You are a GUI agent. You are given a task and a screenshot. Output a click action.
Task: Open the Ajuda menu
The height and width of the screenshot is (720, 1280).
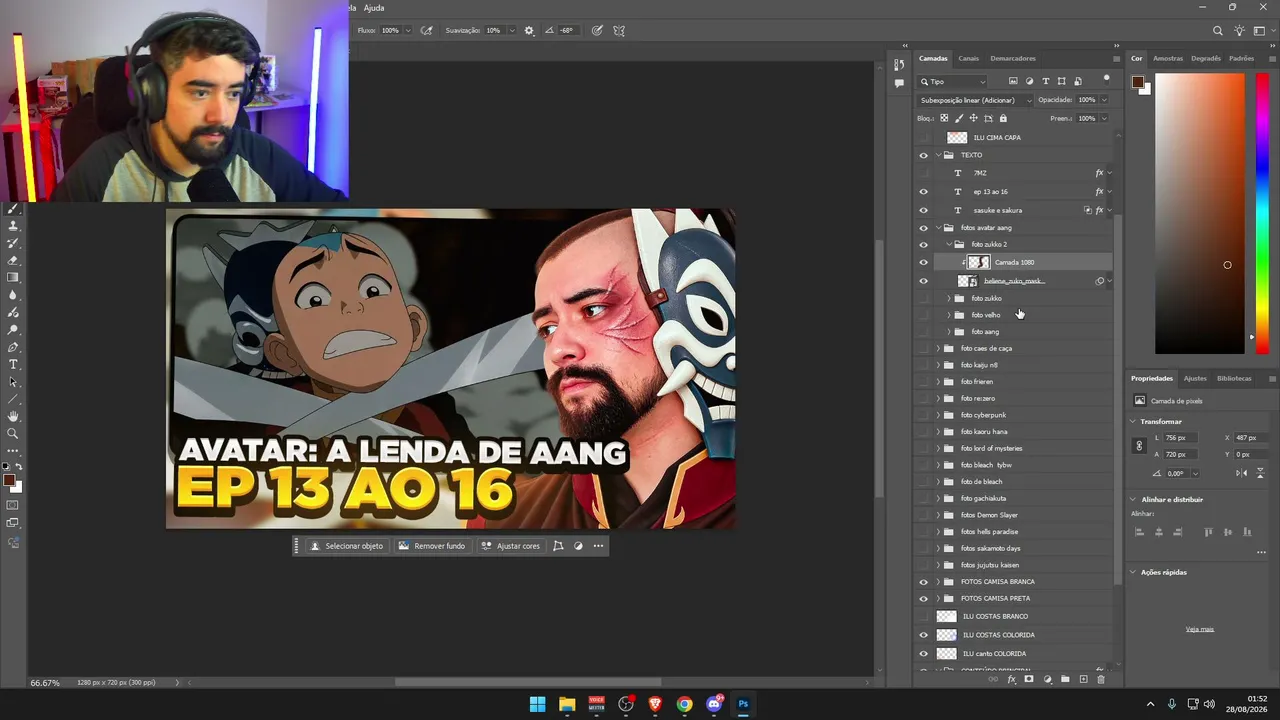374,7
